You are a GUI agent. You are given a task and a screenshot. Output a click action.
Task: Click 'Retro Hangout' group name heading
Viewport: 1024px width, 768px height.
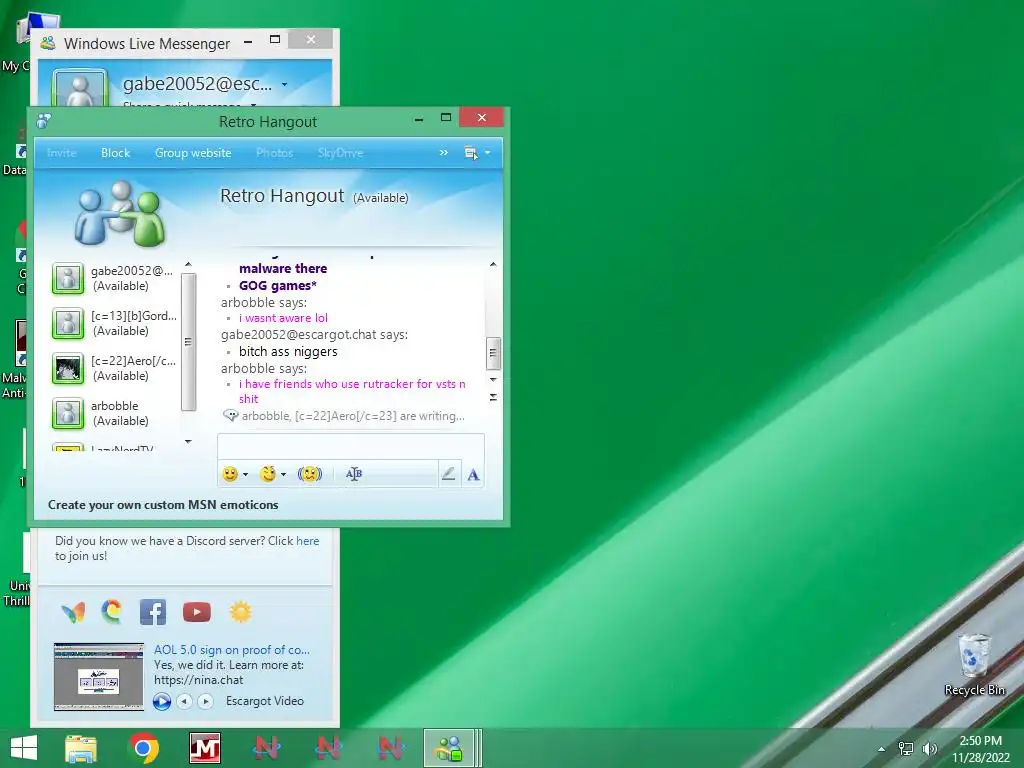(282, 196)
